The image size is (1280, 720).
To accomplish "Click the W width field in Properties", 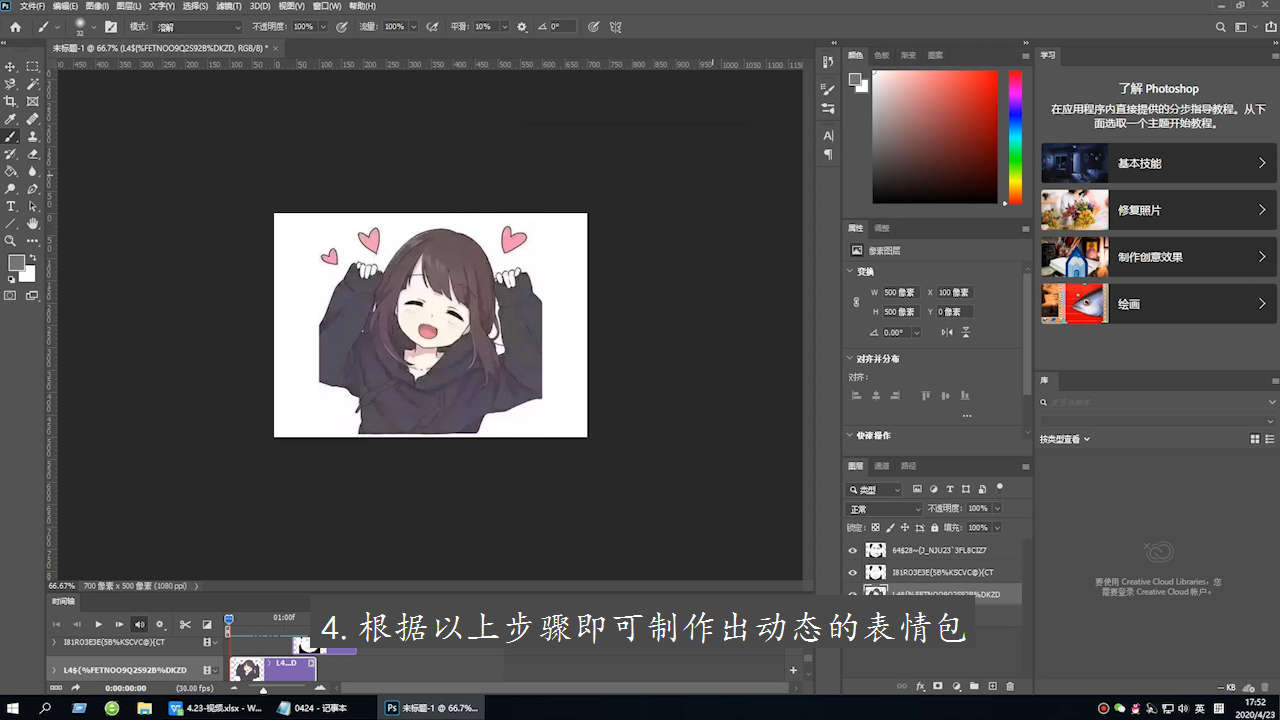I will (901, 292).
